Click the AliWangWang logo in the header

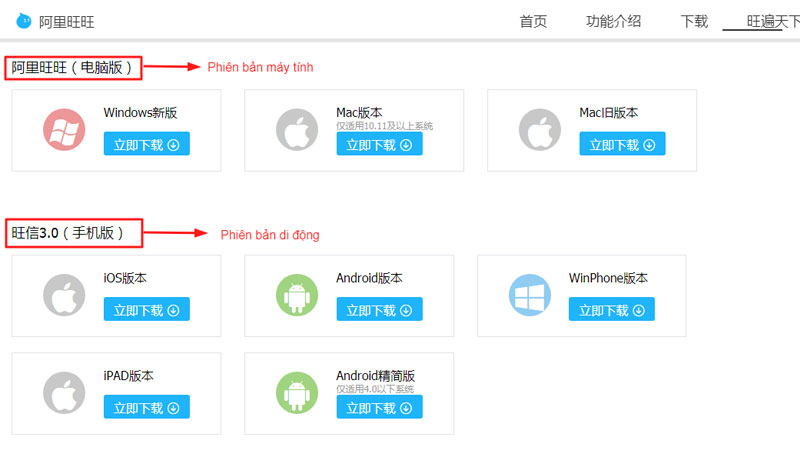coord(23,21)
